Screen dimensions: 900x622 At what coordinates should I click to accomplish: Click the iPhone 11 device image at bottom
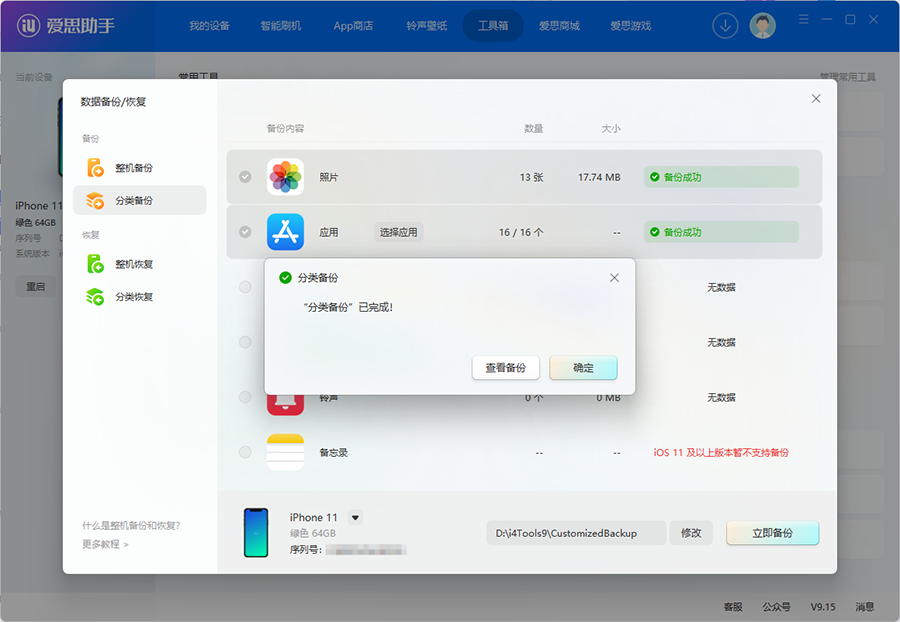pyautogui.click(x=256, y=532)
